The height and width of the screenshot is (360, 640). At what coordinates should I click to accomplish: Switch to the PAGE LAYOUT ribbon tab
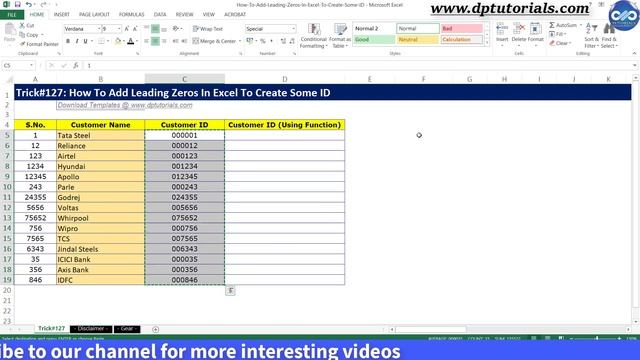coord(94,15)
